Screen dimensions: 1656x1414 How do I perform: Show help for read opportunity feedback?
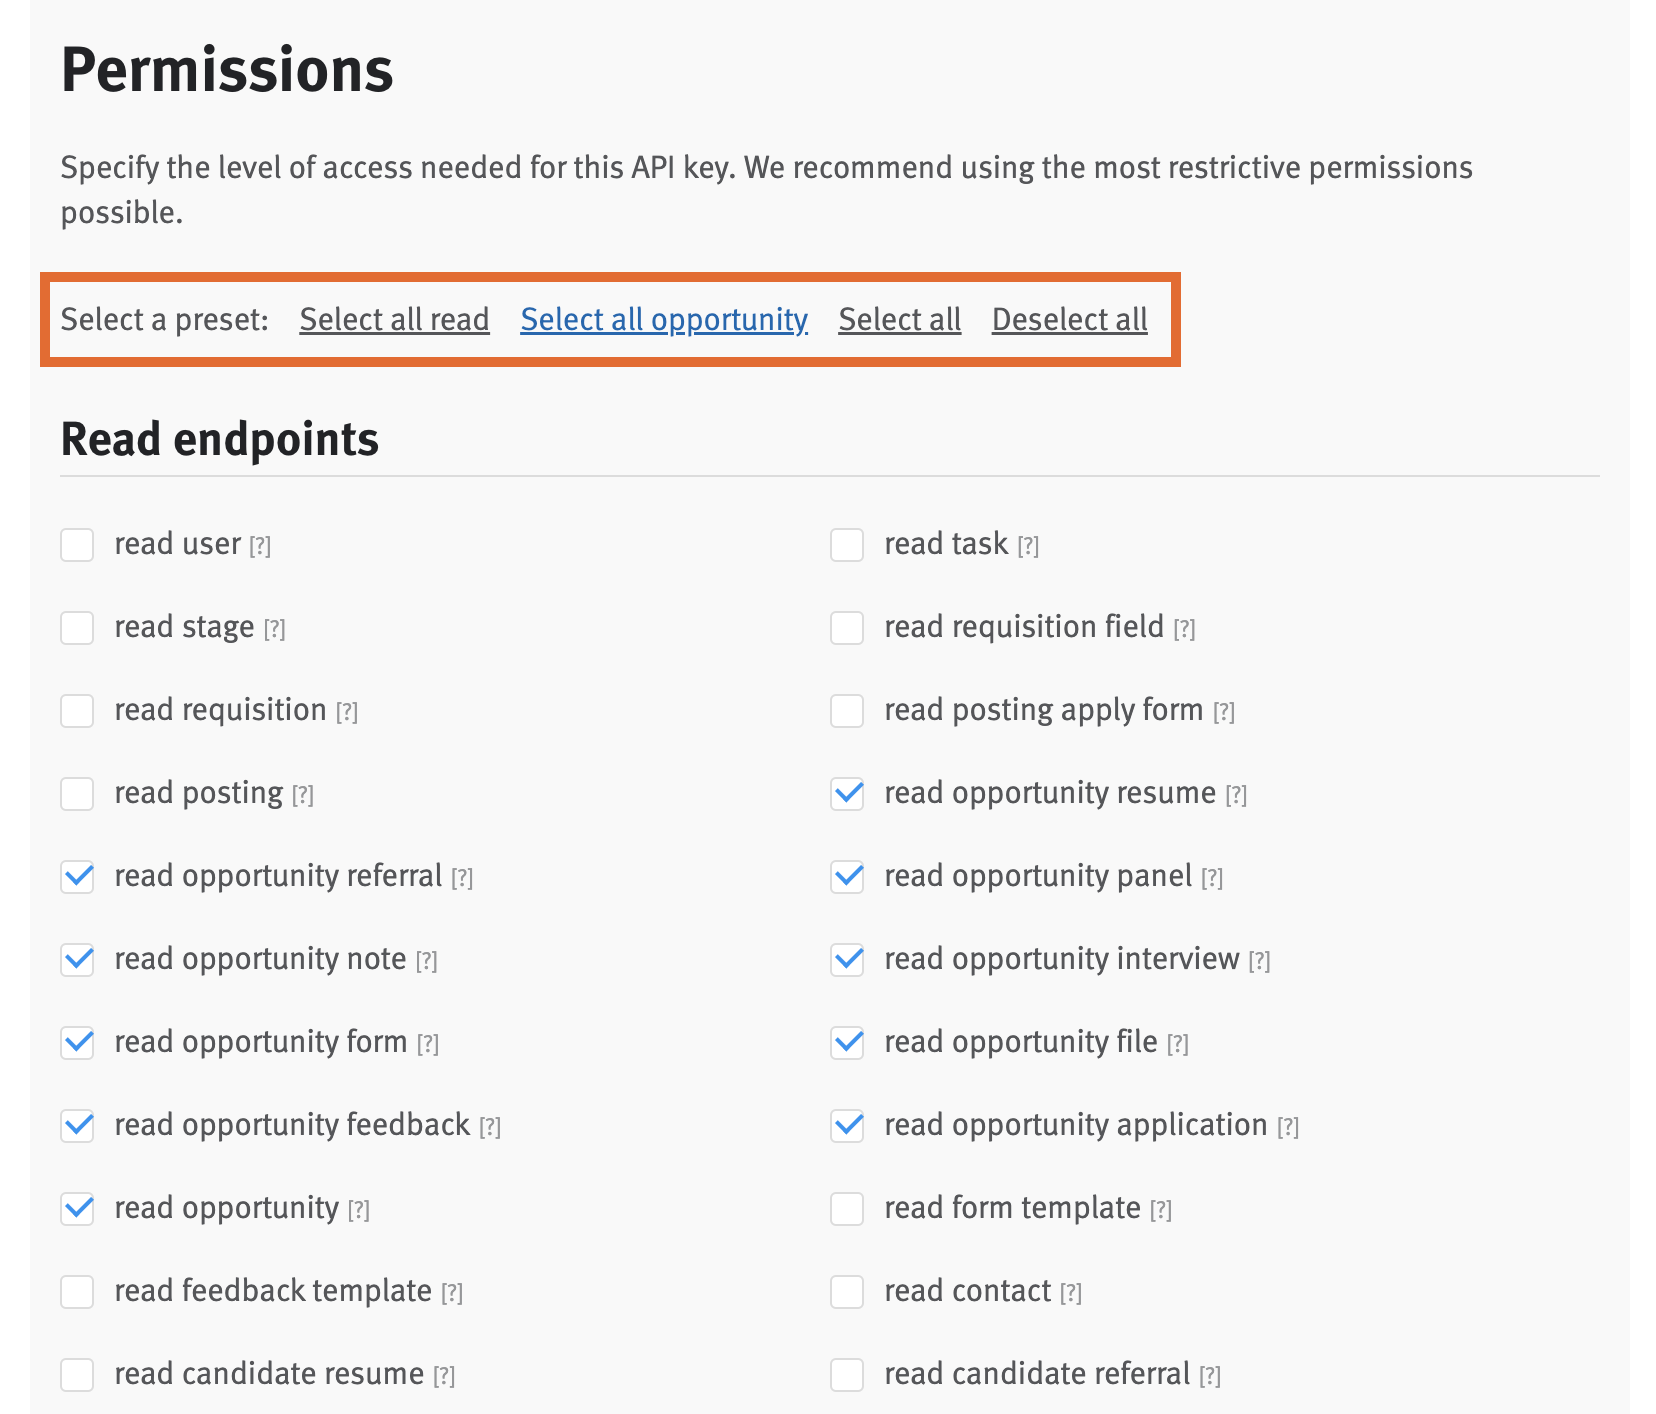tap(490, 1127)
